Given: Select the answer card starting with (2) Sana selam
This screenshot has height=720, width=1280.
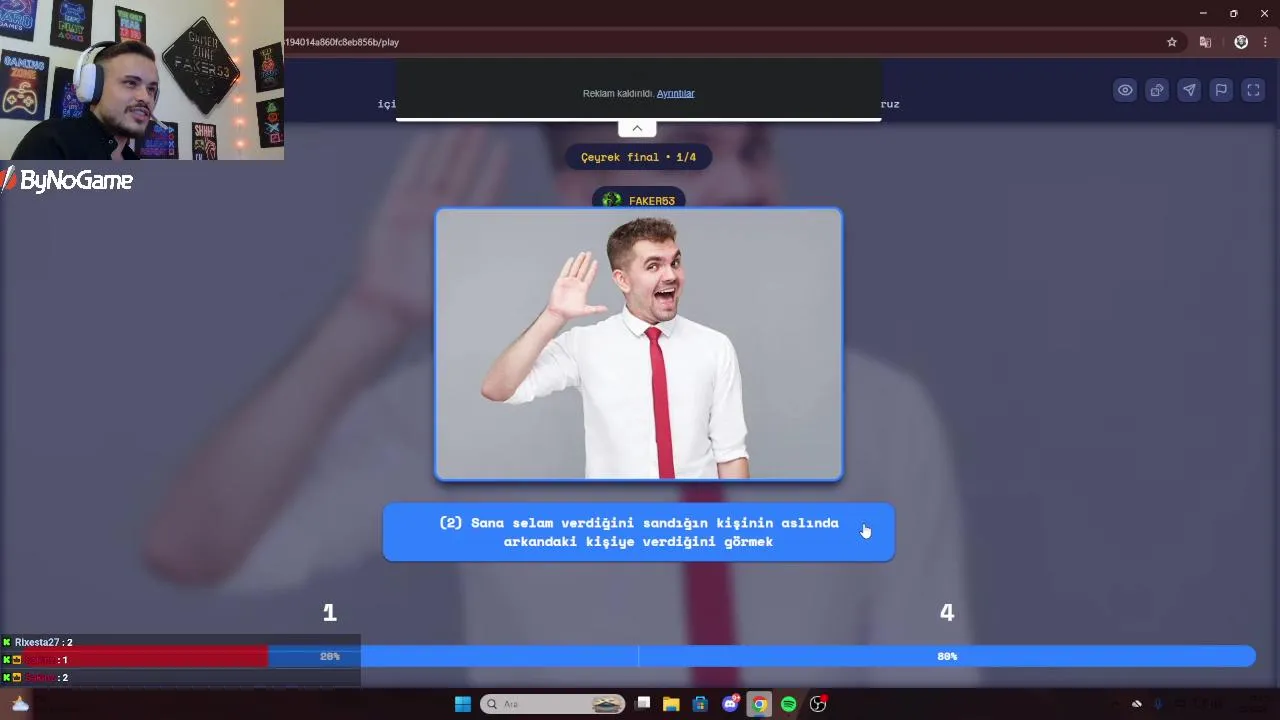Looking at the screenshot, I should click(639, 532).
